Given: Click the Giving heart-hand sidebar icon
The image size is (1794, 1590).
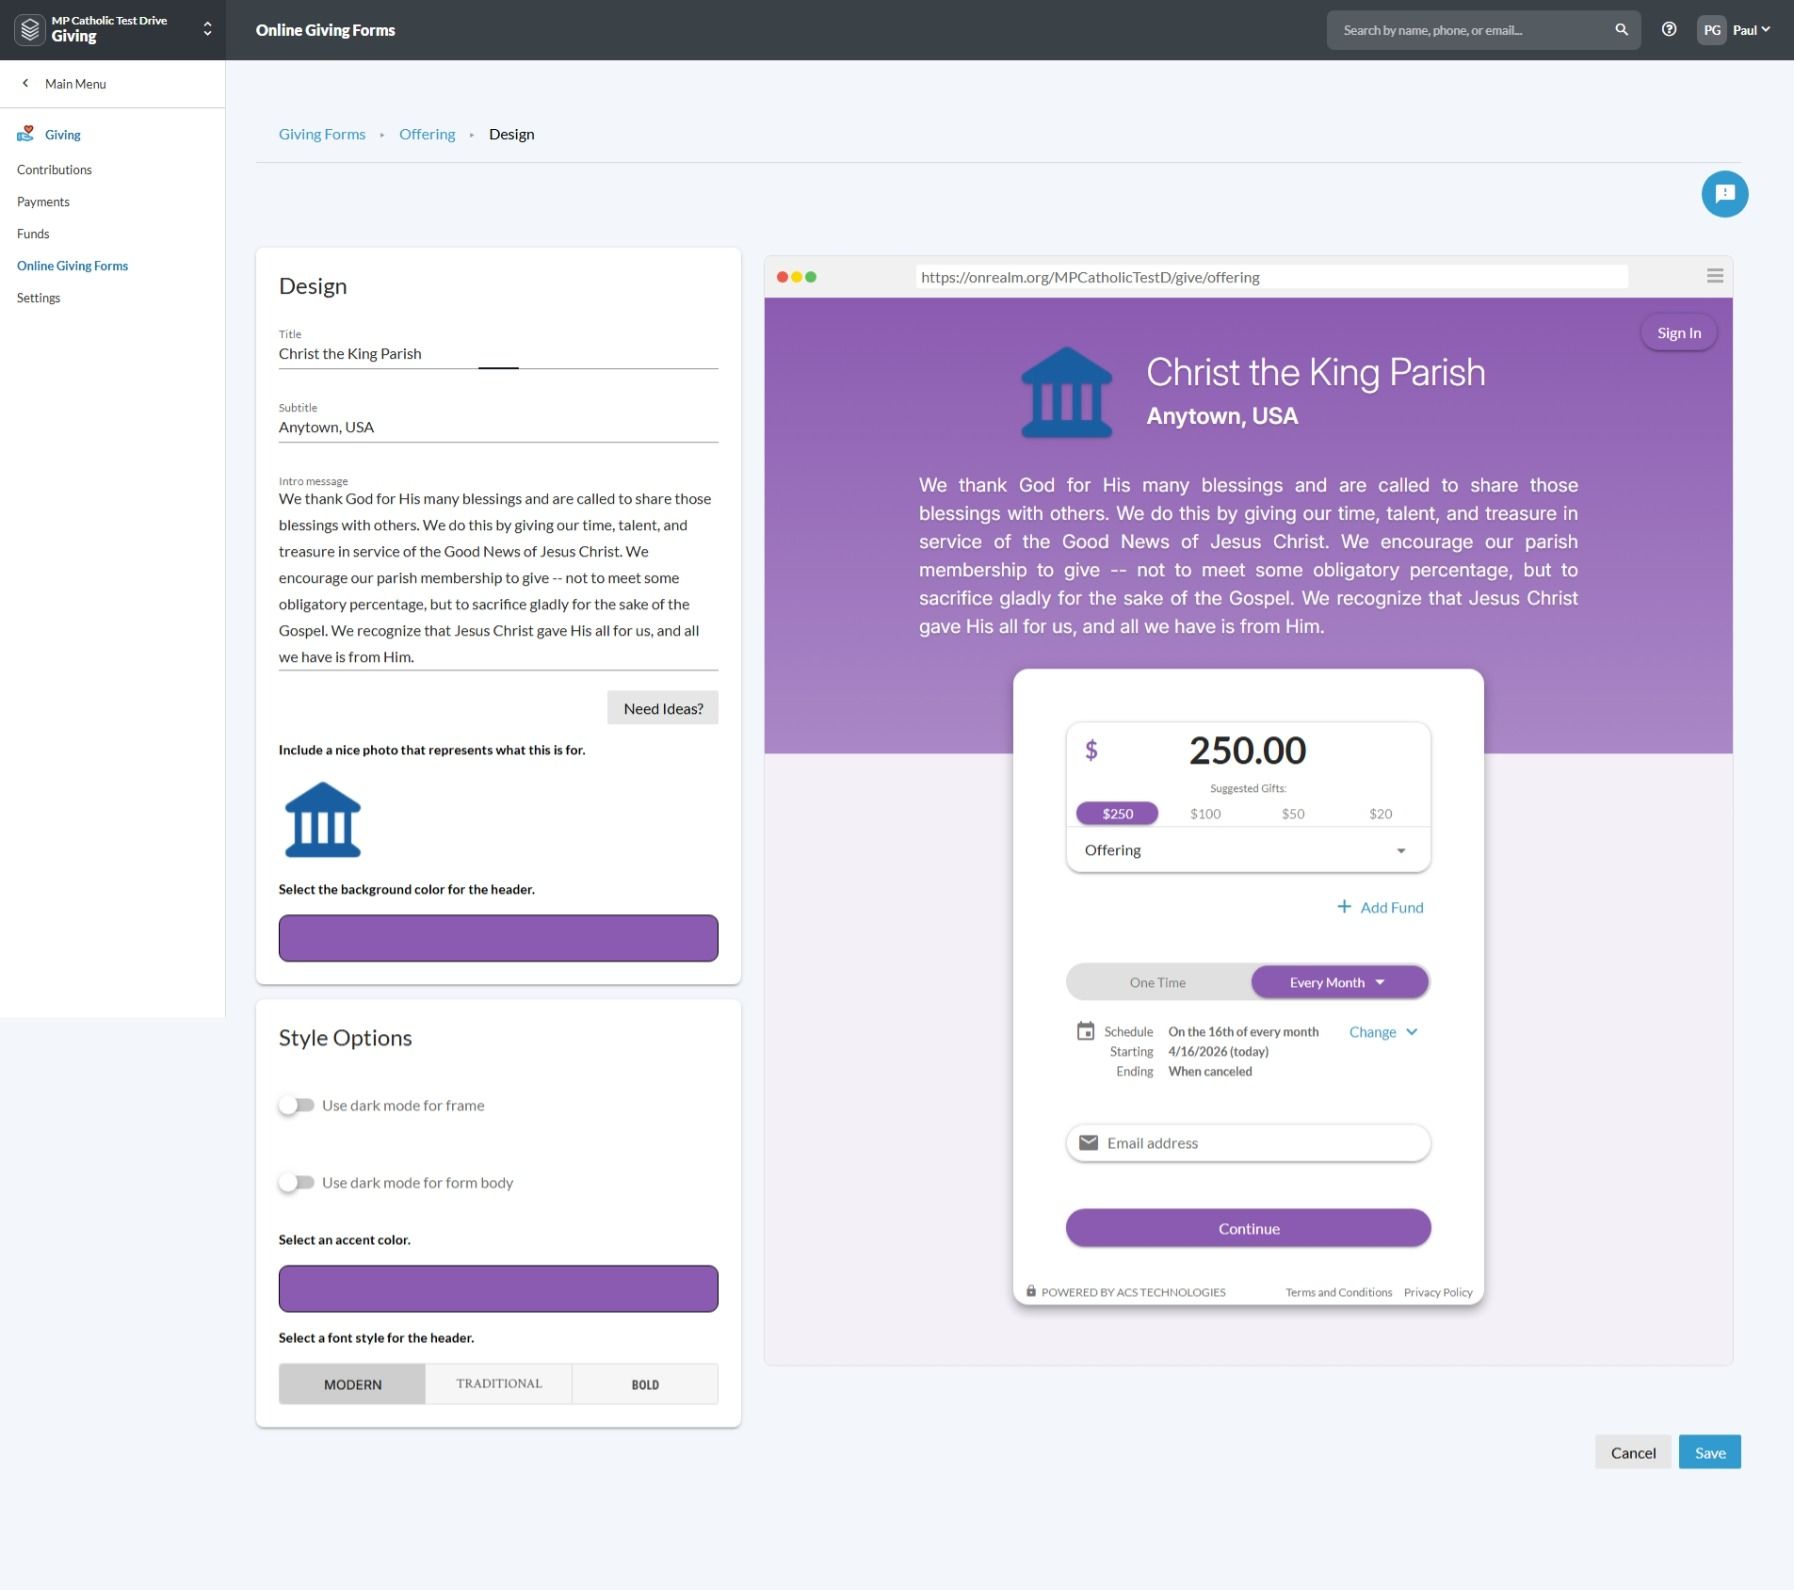Looking at the screenshot, I should pos(26,134).
